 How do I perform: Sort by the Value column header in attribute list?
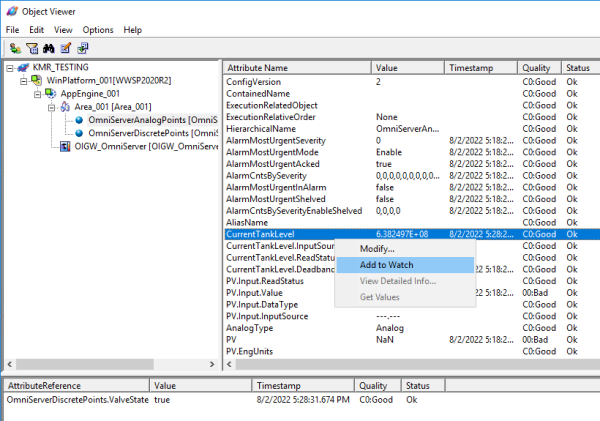click(408, 68)
